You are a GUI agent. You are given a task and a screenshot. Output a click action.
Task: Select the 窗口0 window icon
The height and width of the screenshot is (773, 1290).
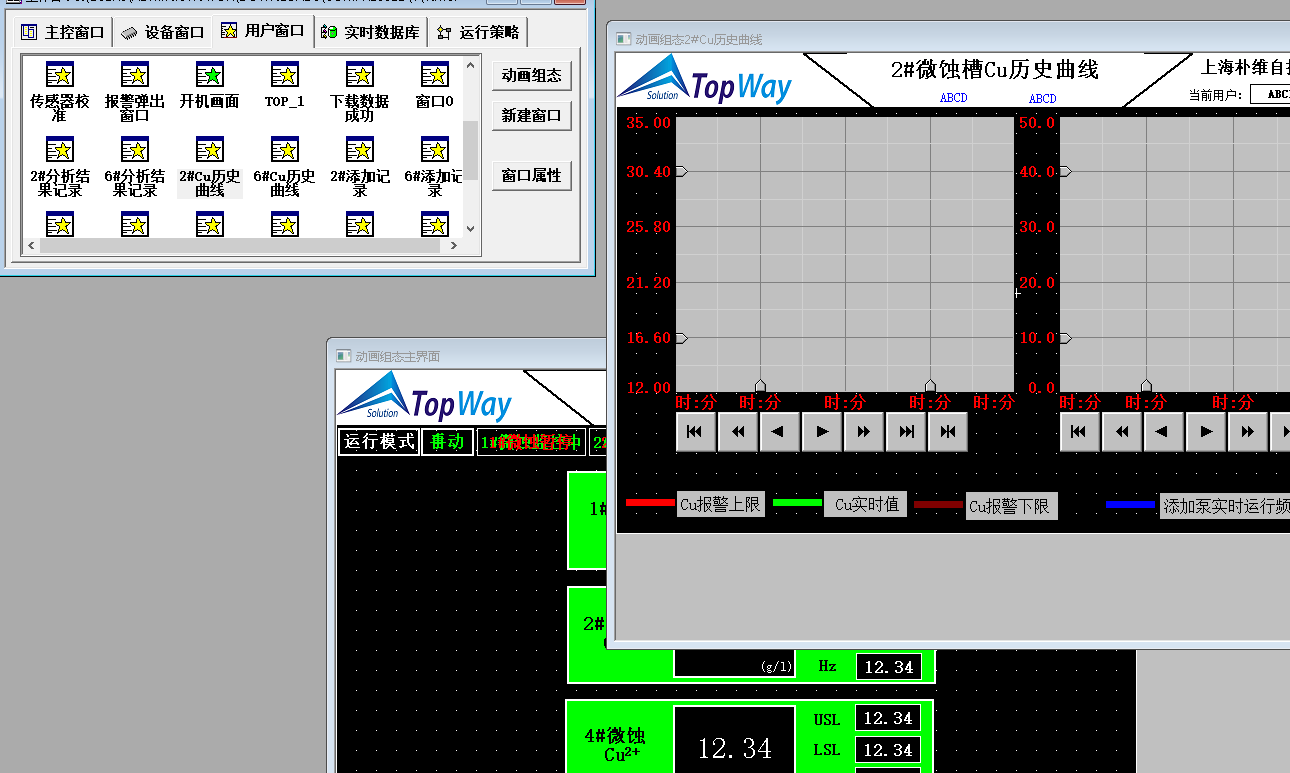(435, 75)
